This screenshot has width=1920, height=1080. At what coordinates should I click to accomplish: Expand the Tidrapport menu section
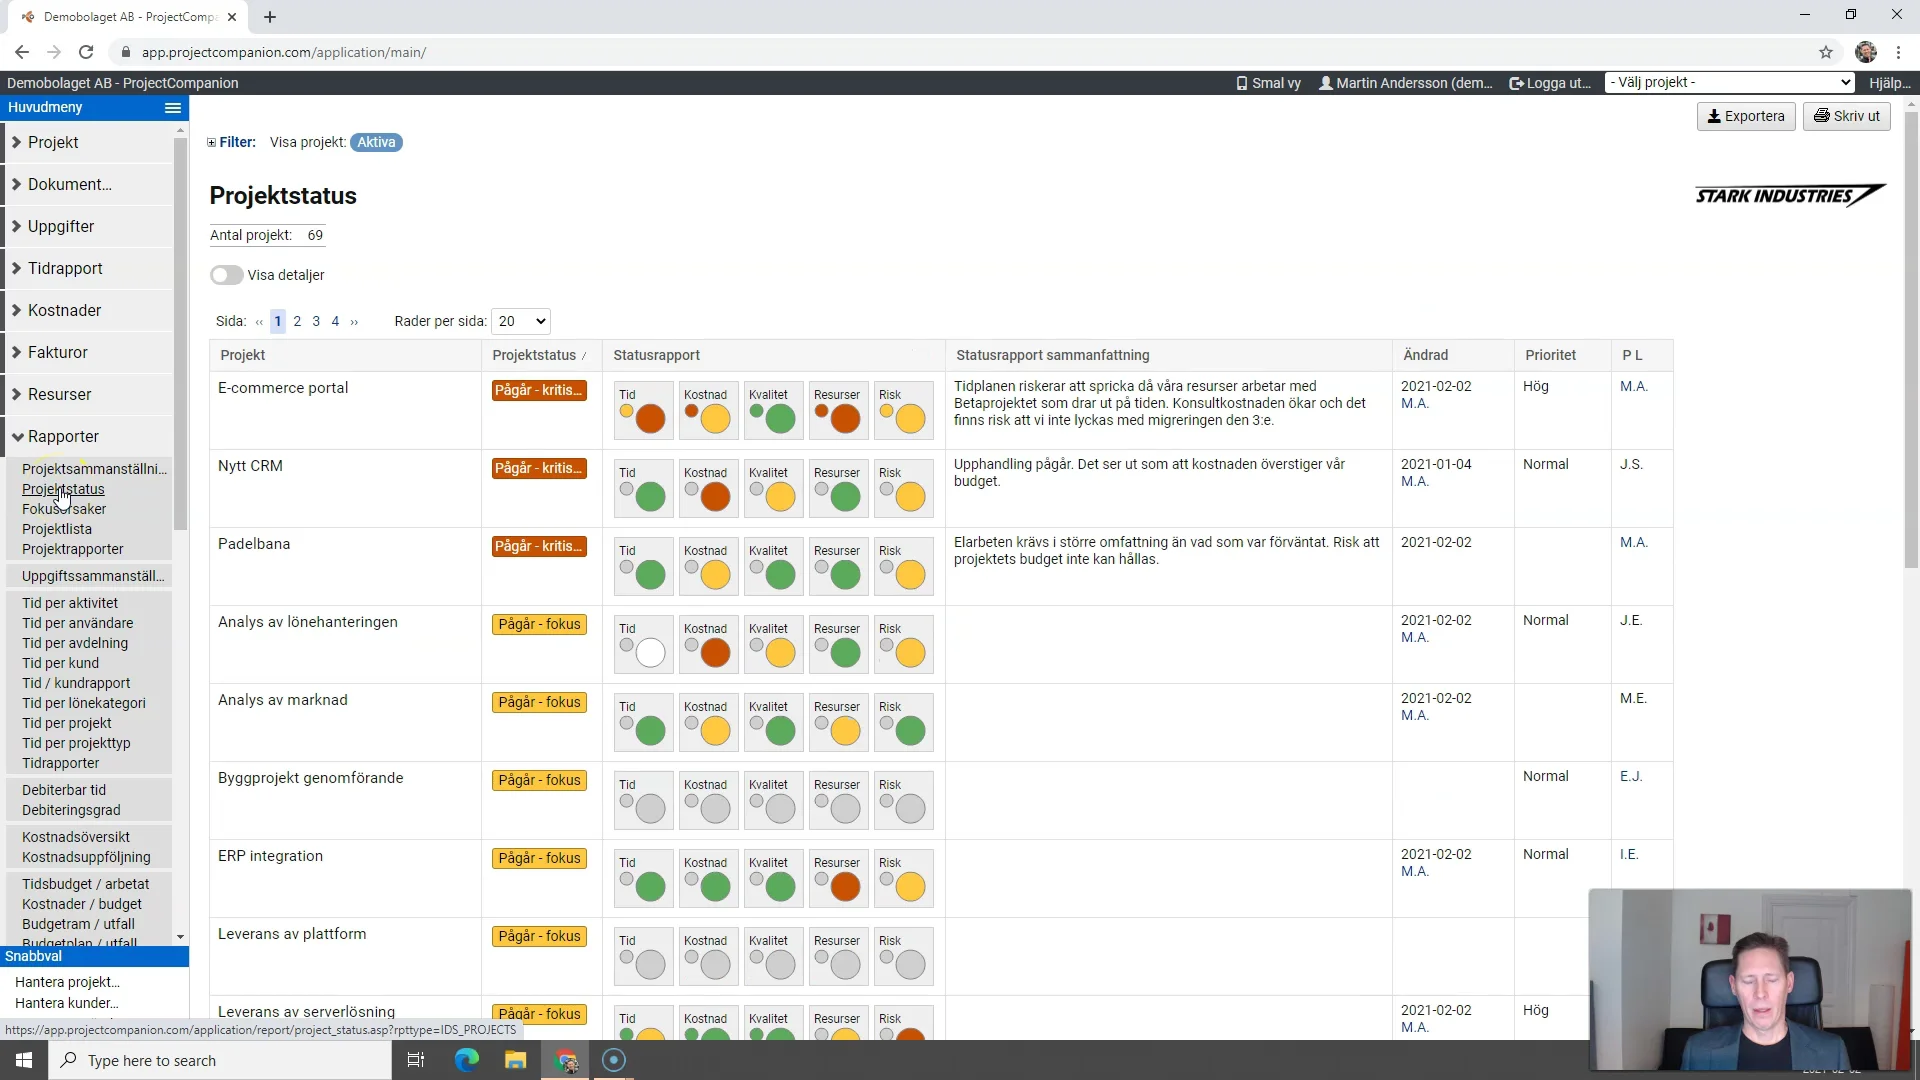click(89, 269)
